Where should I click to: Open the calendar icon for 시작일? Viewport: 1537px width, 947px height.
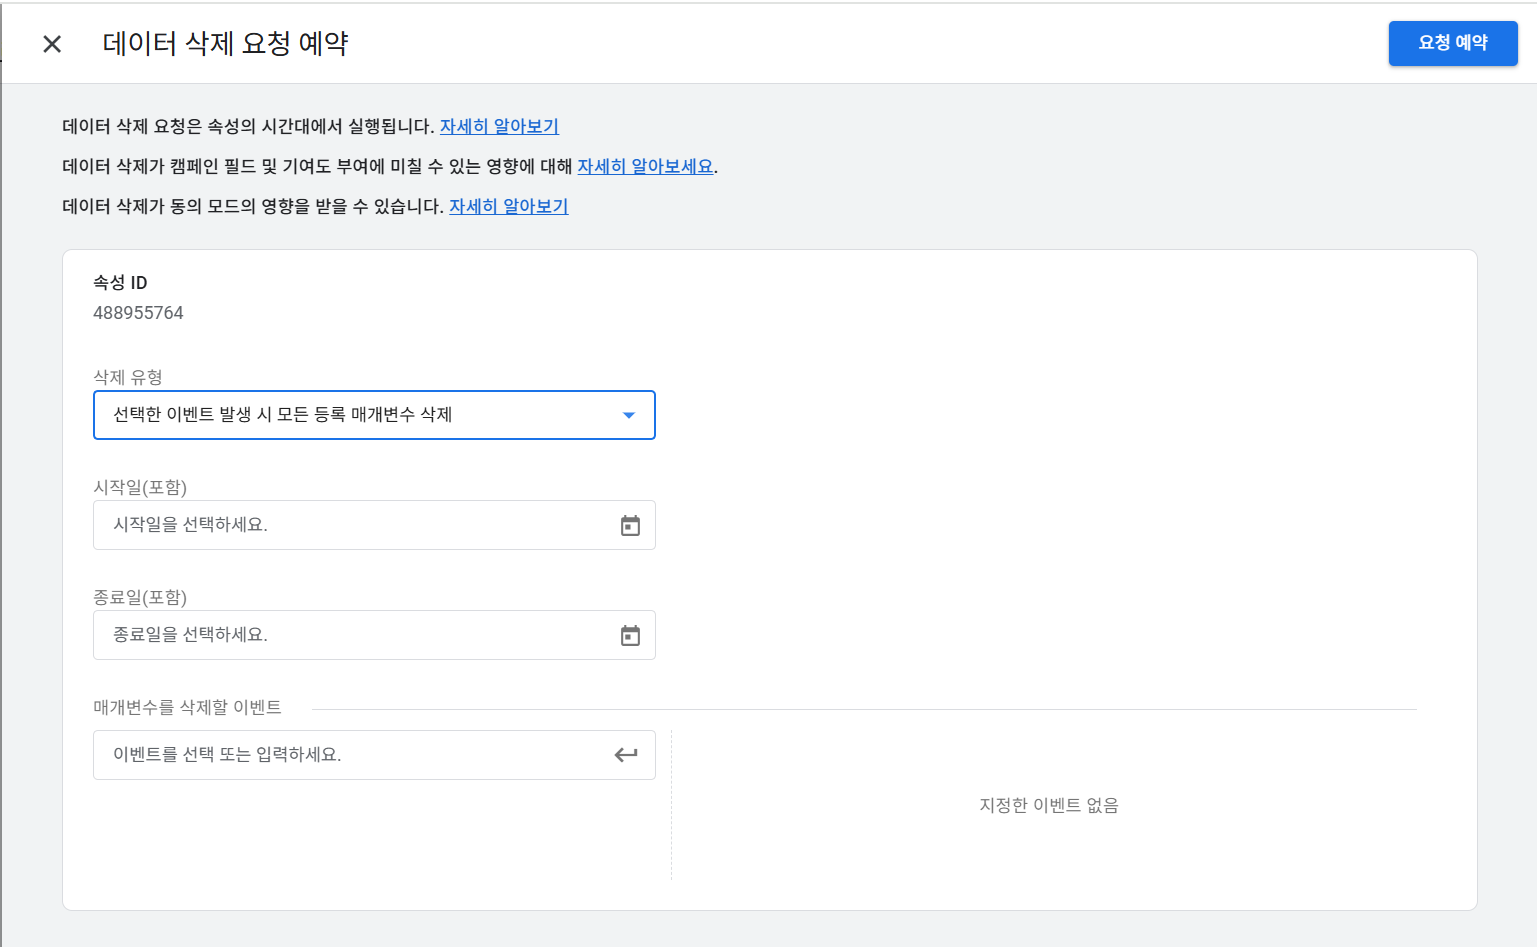click(x=630, y=525)
